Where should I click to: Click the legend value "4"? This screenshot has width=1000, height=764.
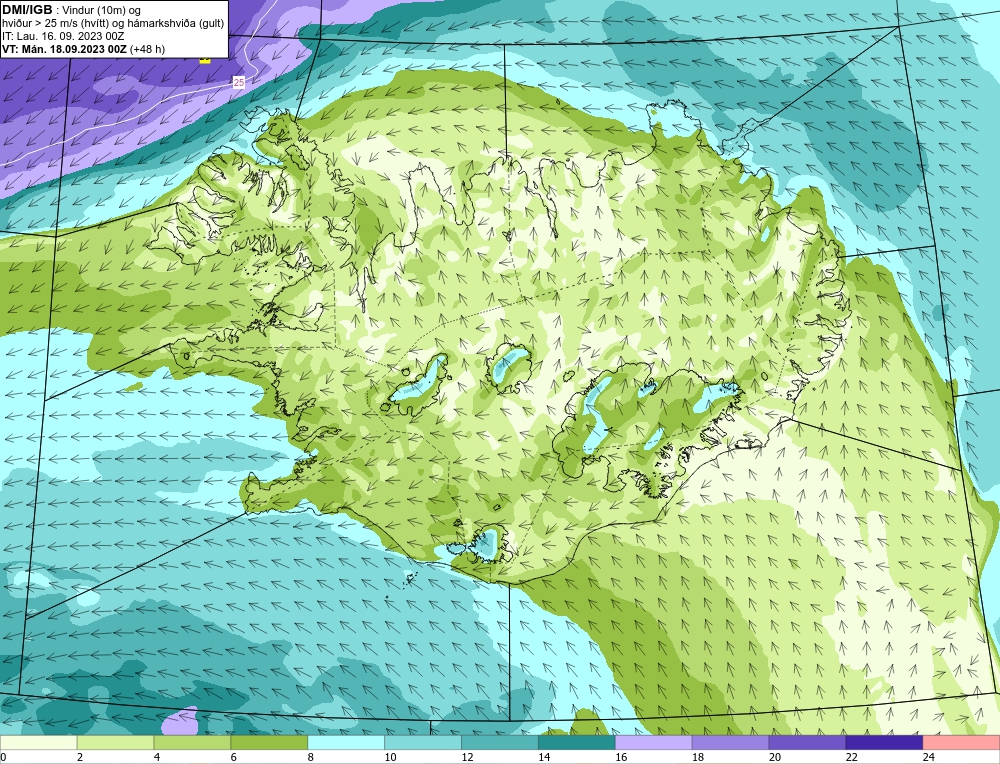(157, 757)
